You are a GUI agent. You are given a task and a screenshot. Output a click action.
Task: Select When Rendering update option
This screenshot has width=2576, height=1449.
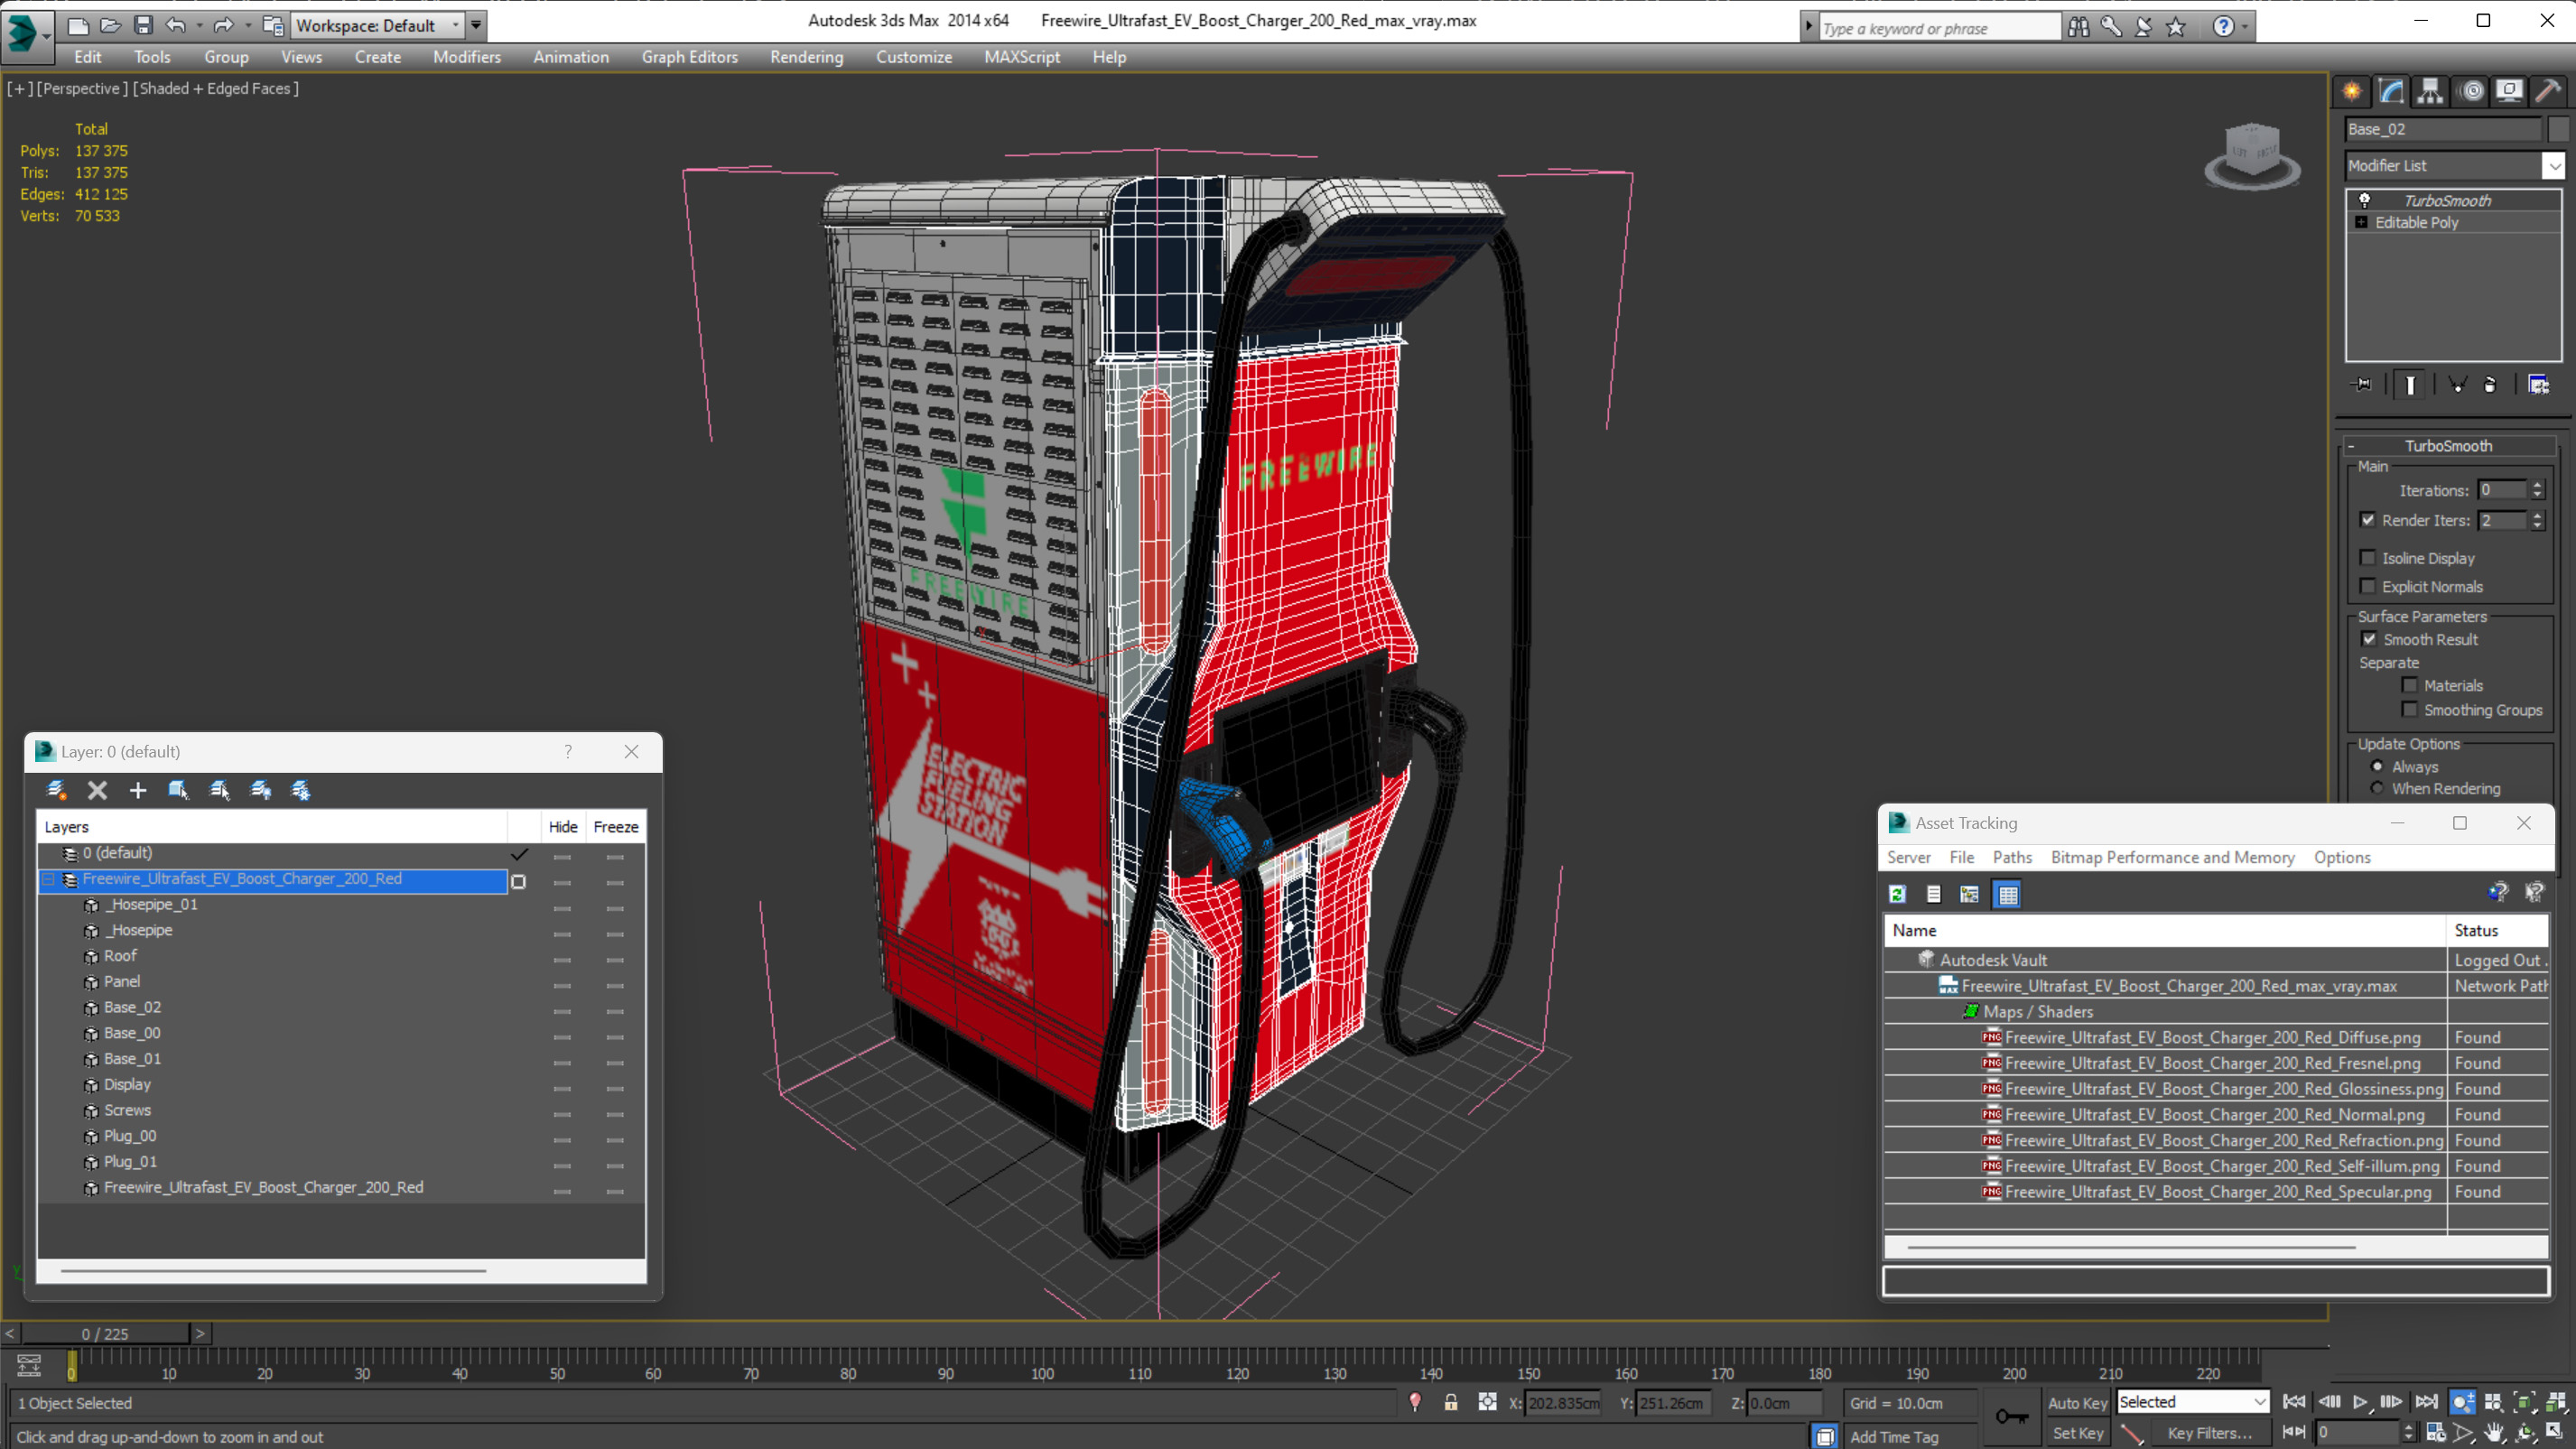pos(2377,788)
